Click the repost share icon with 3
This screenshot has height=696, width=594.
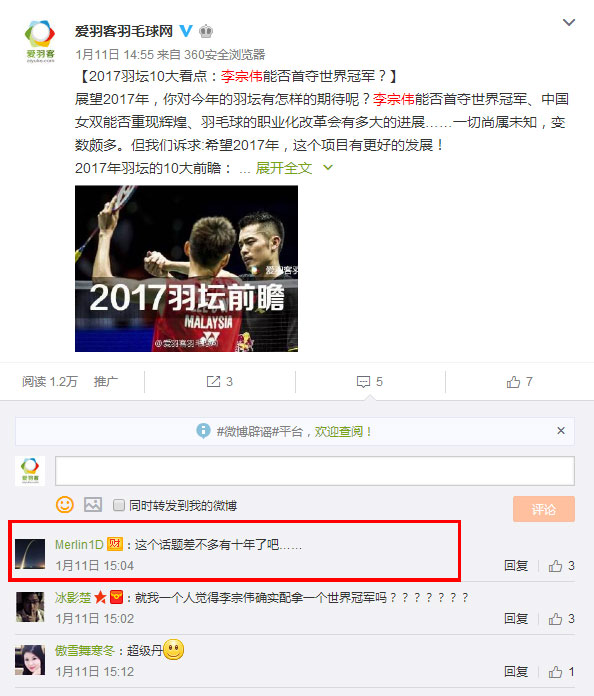(x=214, y=381)
